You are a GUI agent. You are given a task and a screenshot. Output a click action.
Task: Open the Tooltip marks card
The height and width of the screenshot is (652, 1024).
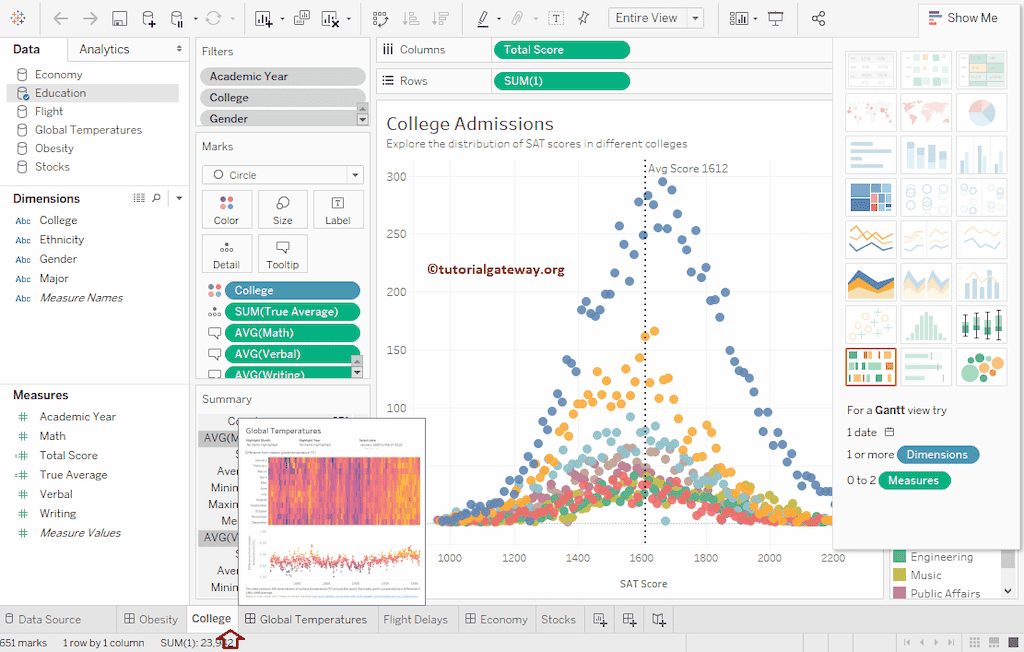[x=282, y=254]
